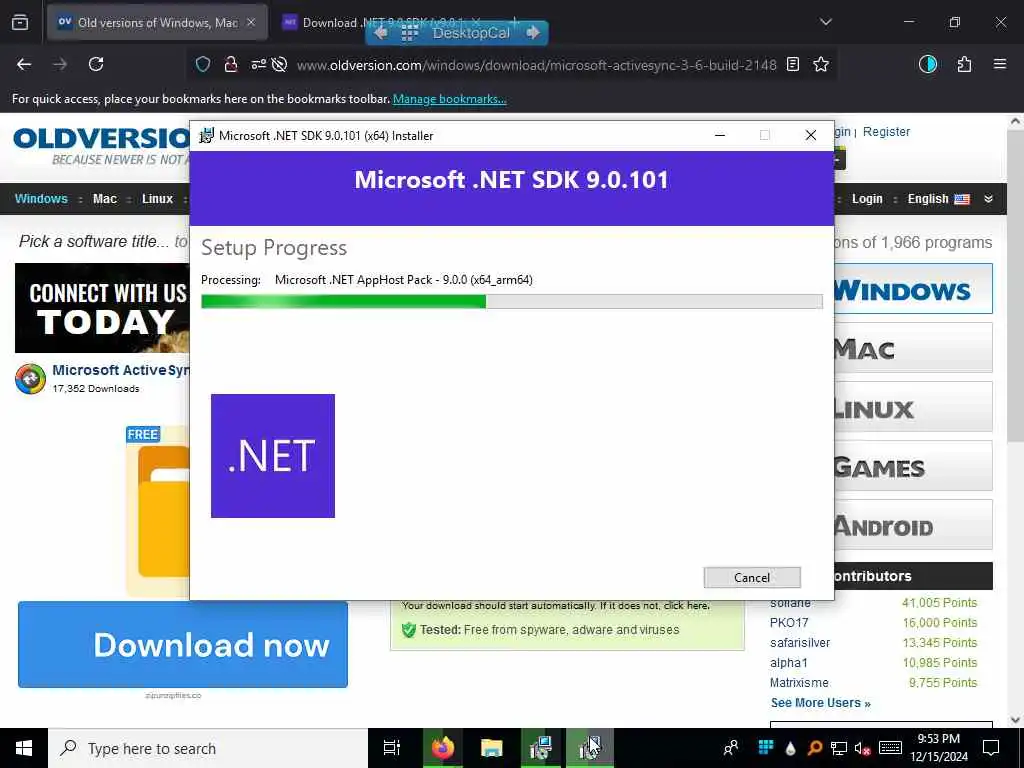Select the Linux category banner
The width and height of the screenshot is (1024, 768).
[913, 407]
